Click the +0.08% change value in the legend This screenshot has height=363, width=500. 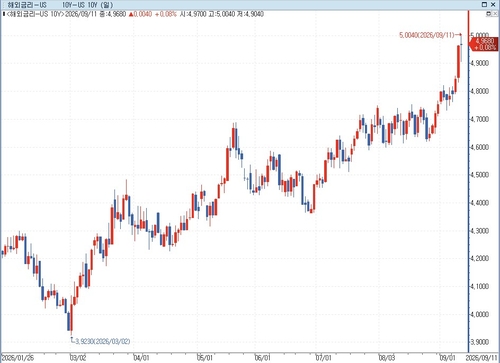(x=166, y=14)
